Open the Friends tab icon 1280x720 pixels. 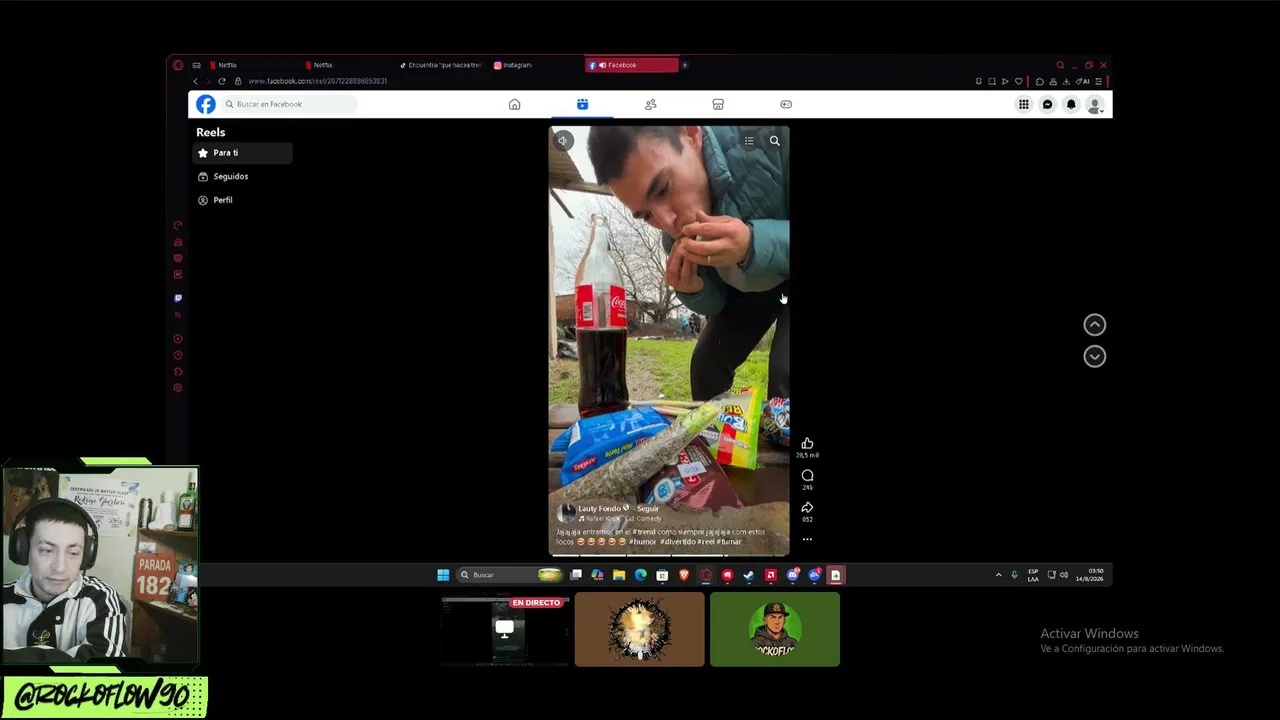coord(650,104)
